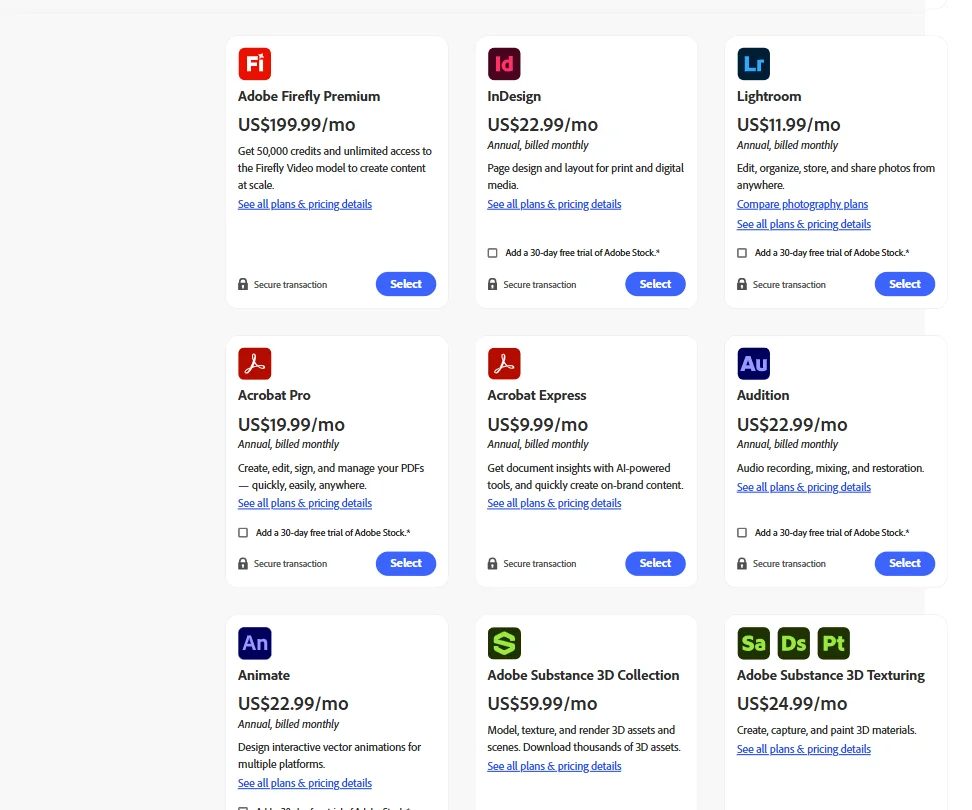Click the Adobe Substance 3D Collection title

tap(583, 675)
